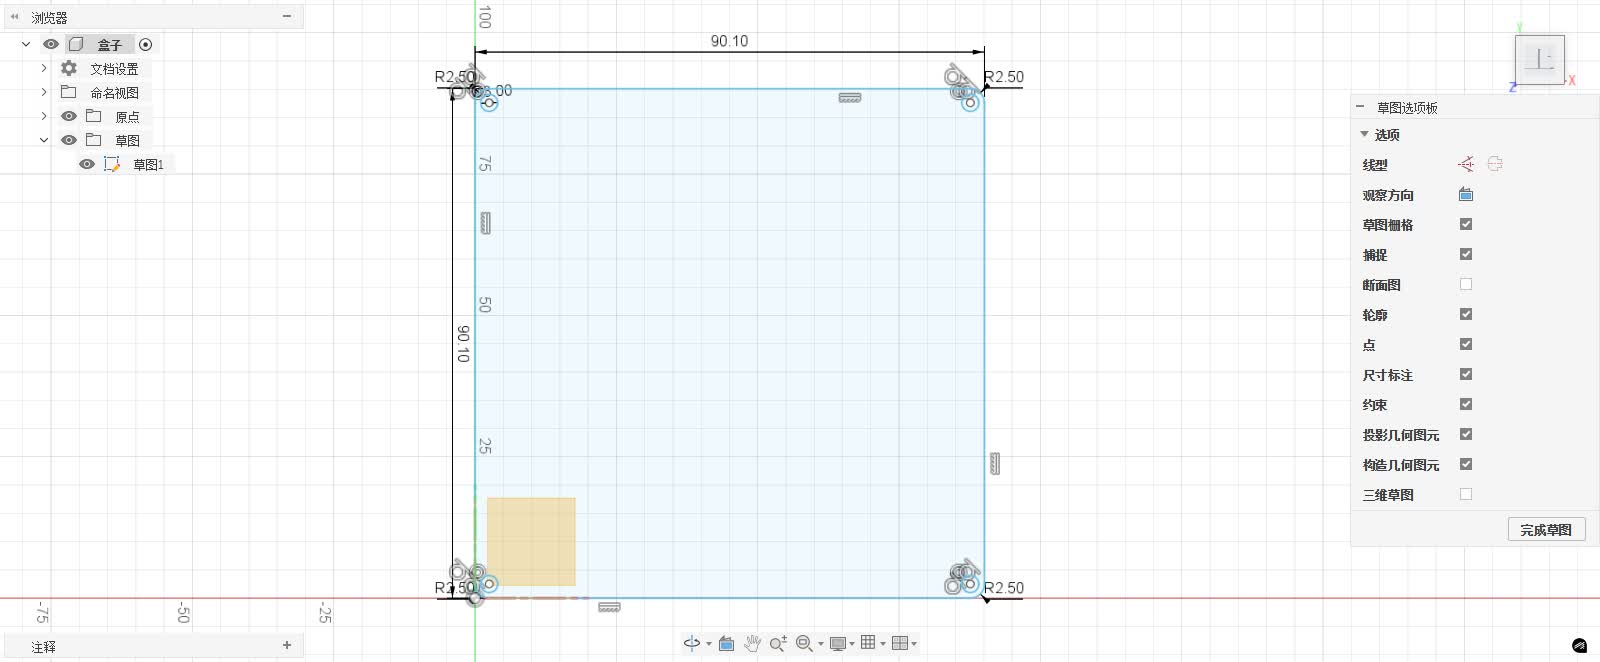Open the Display settings monitor icon
The width and height of the screenshot is (1600, 662).
(x=838, y=643)
